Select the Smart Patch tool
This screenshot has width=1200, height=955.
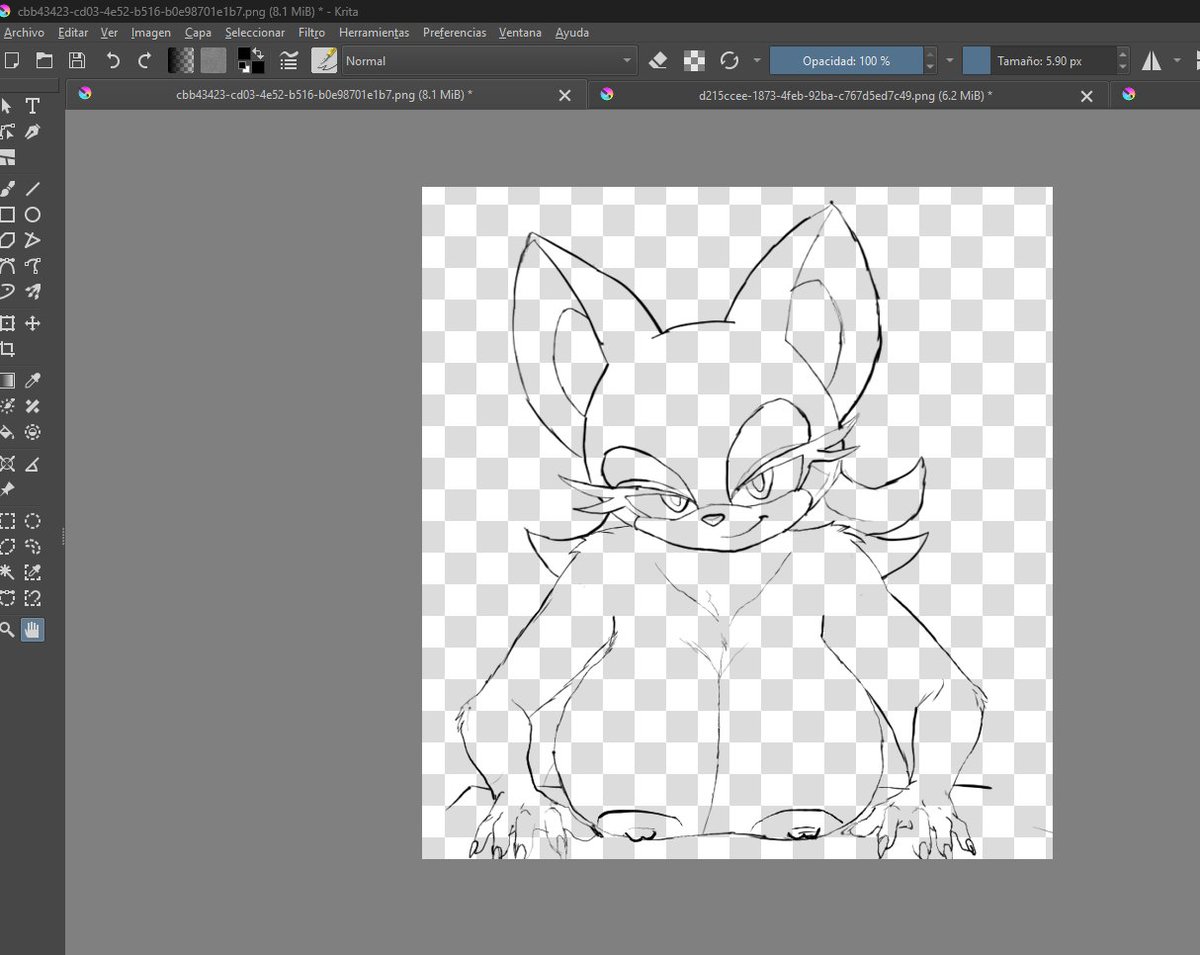(33, 406)
